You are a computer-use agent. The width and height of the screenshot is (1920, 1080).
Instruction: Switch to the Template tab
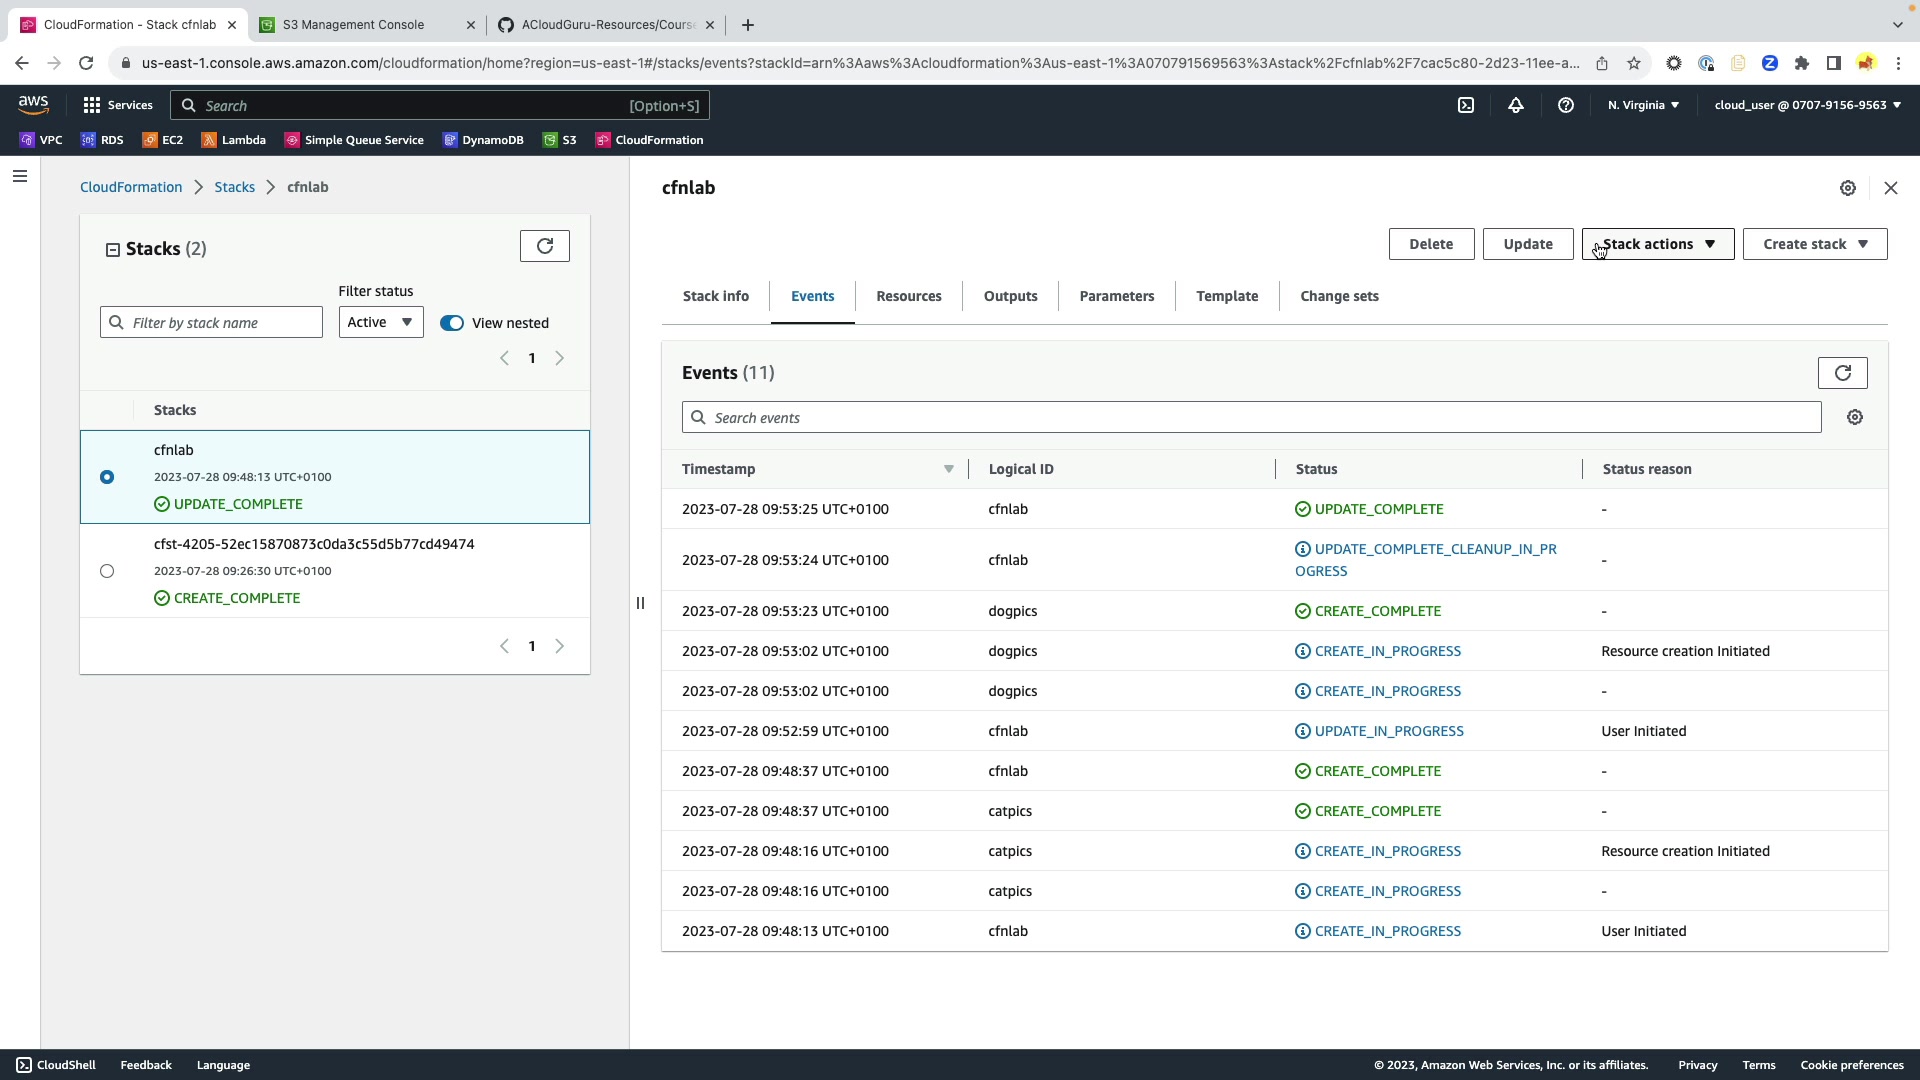click(x=1226, y=296)
